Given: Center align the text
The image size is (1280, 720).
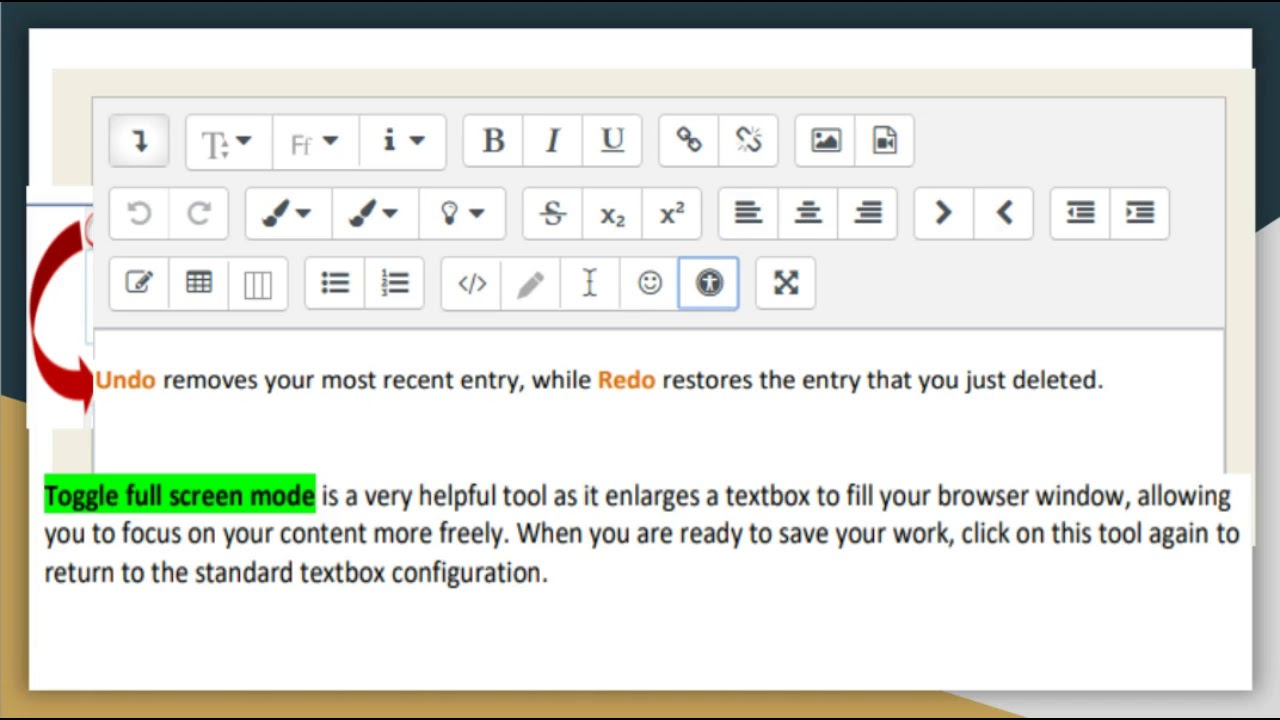Looking at the screenshot, I should click(x=808, y=213).
